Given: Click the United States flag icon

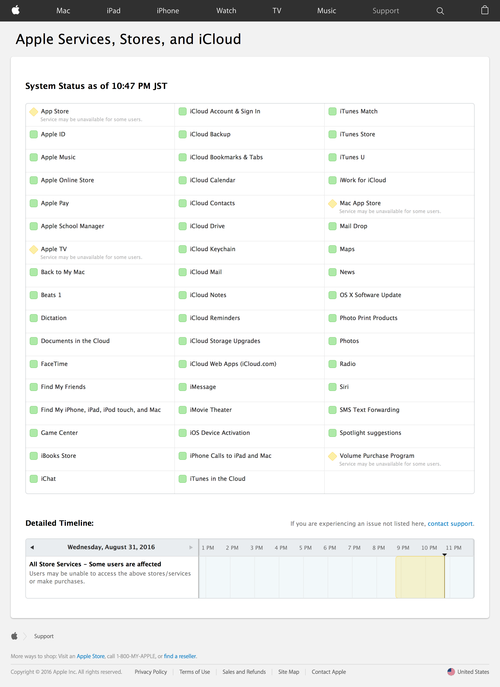Looking at the screenshot, I should pos(451,672).
